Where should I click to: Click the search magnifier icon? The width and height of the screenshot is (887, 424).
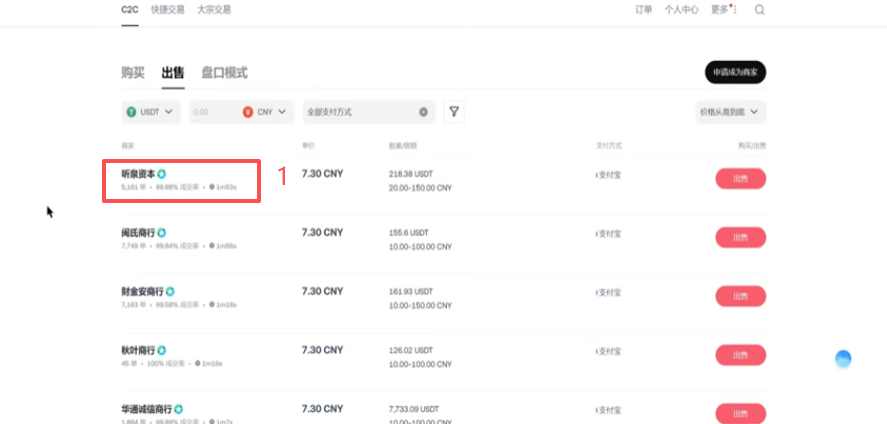[760, 10]
